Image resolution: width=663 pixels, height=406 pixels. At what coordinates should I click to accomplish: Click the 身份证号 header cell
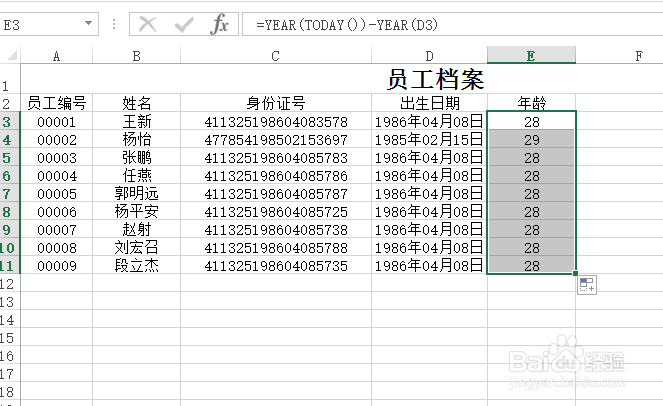point(276,103)
